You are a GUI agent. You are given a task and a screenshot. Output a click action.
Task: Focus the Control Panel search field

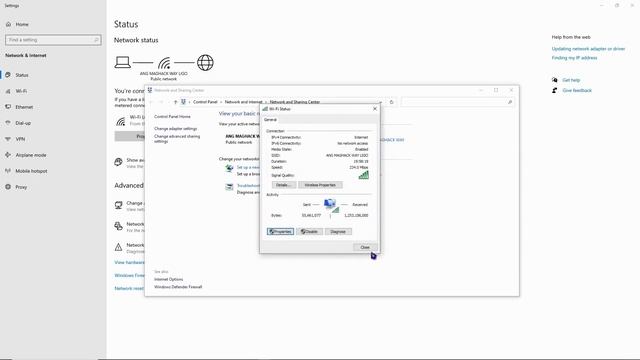[x=457, y=102]
